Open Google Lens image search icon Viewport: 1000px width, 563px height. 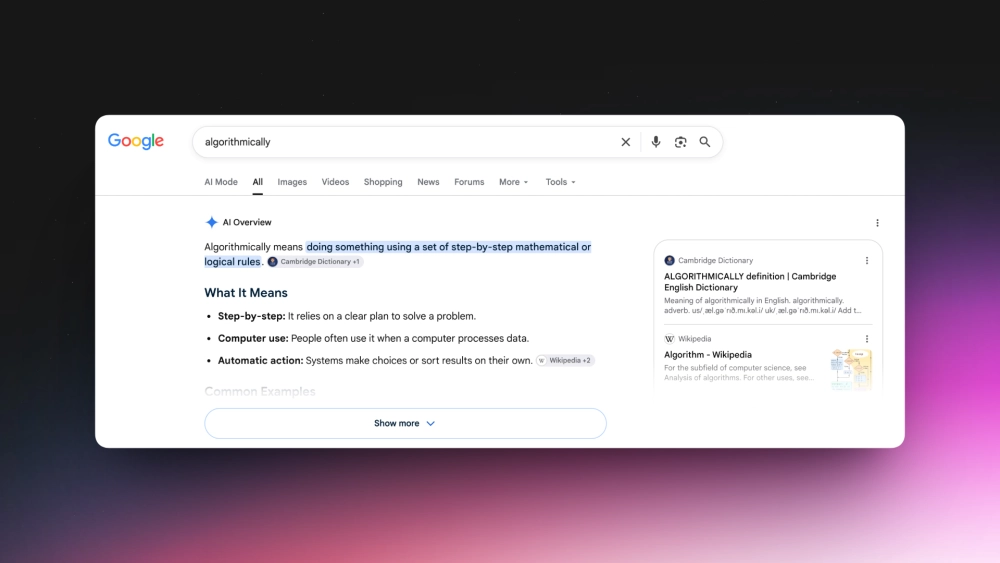(680, 142)
